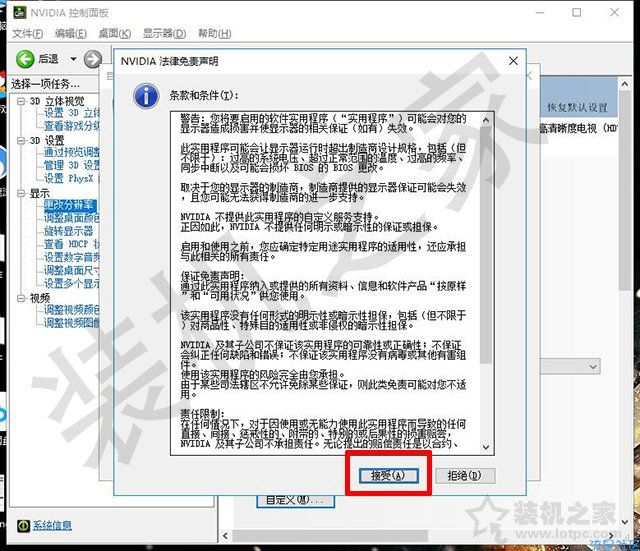This screenshot has width=640, height=551.
Task: Select 调整桌面尺寸和位置 tree item
Action: pos(71,270)
